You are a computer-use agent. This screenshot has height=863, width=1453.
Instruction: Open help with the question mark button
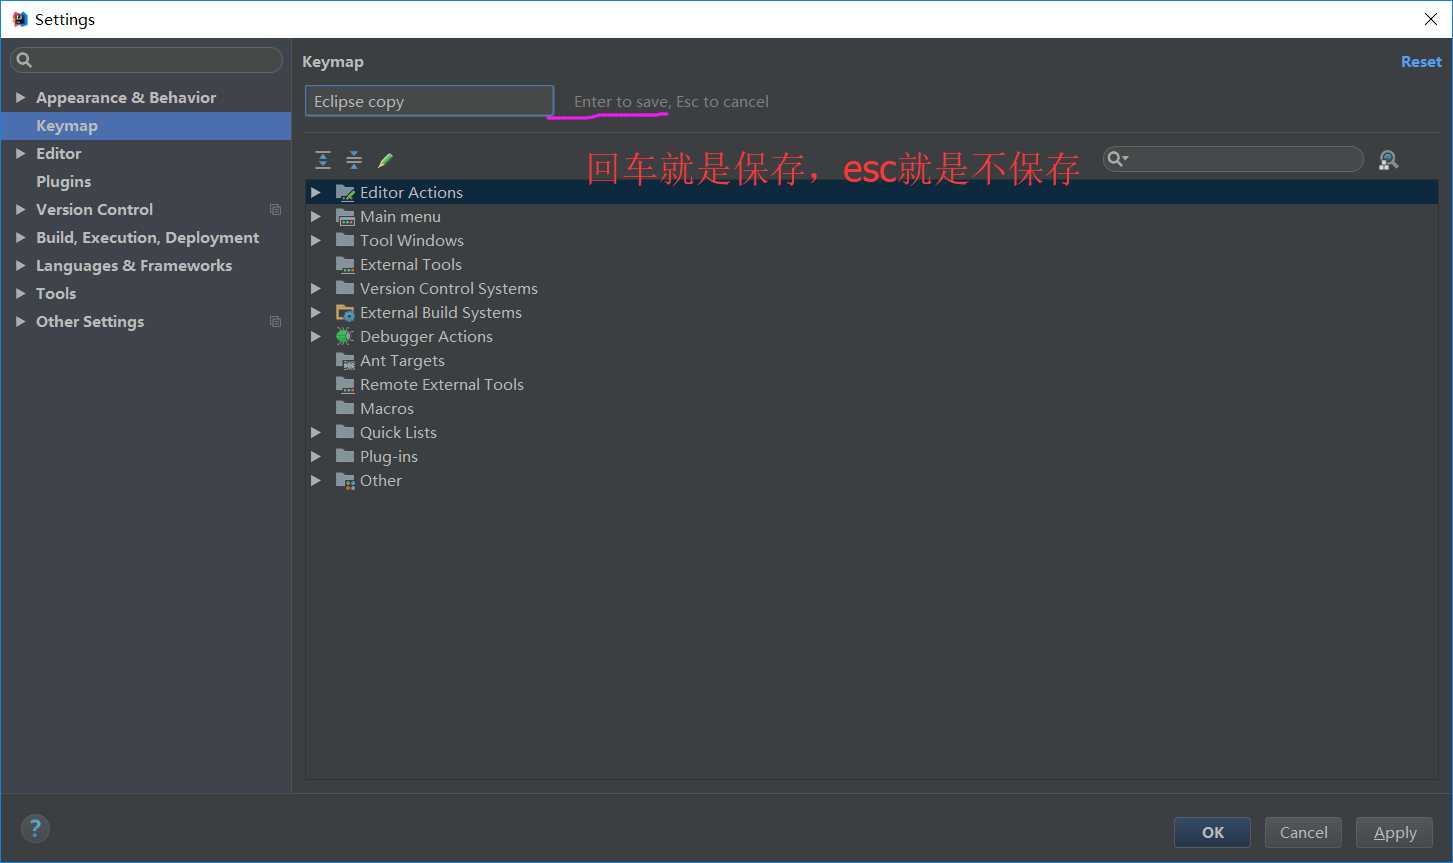click(x=35, y=828)
